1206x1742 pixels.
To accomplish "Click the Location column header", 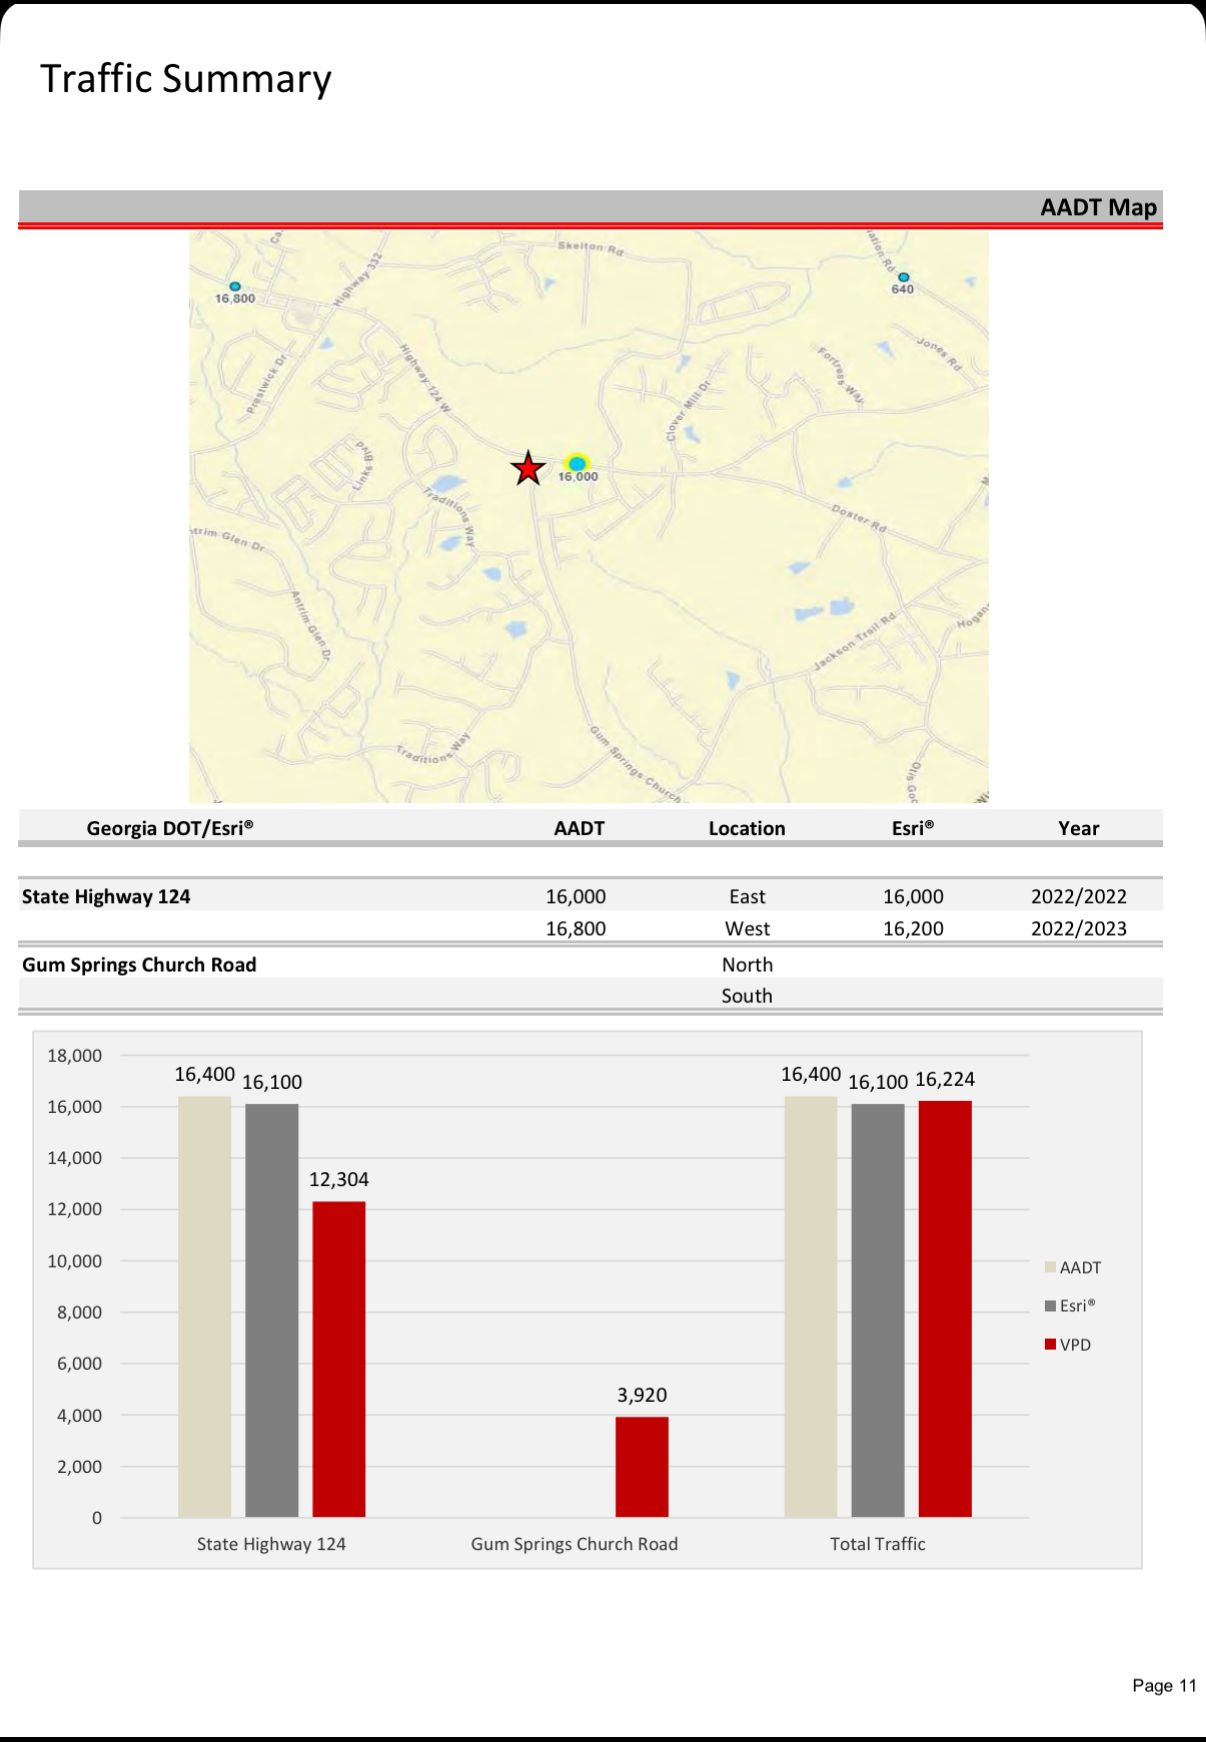I will [746, 828].
